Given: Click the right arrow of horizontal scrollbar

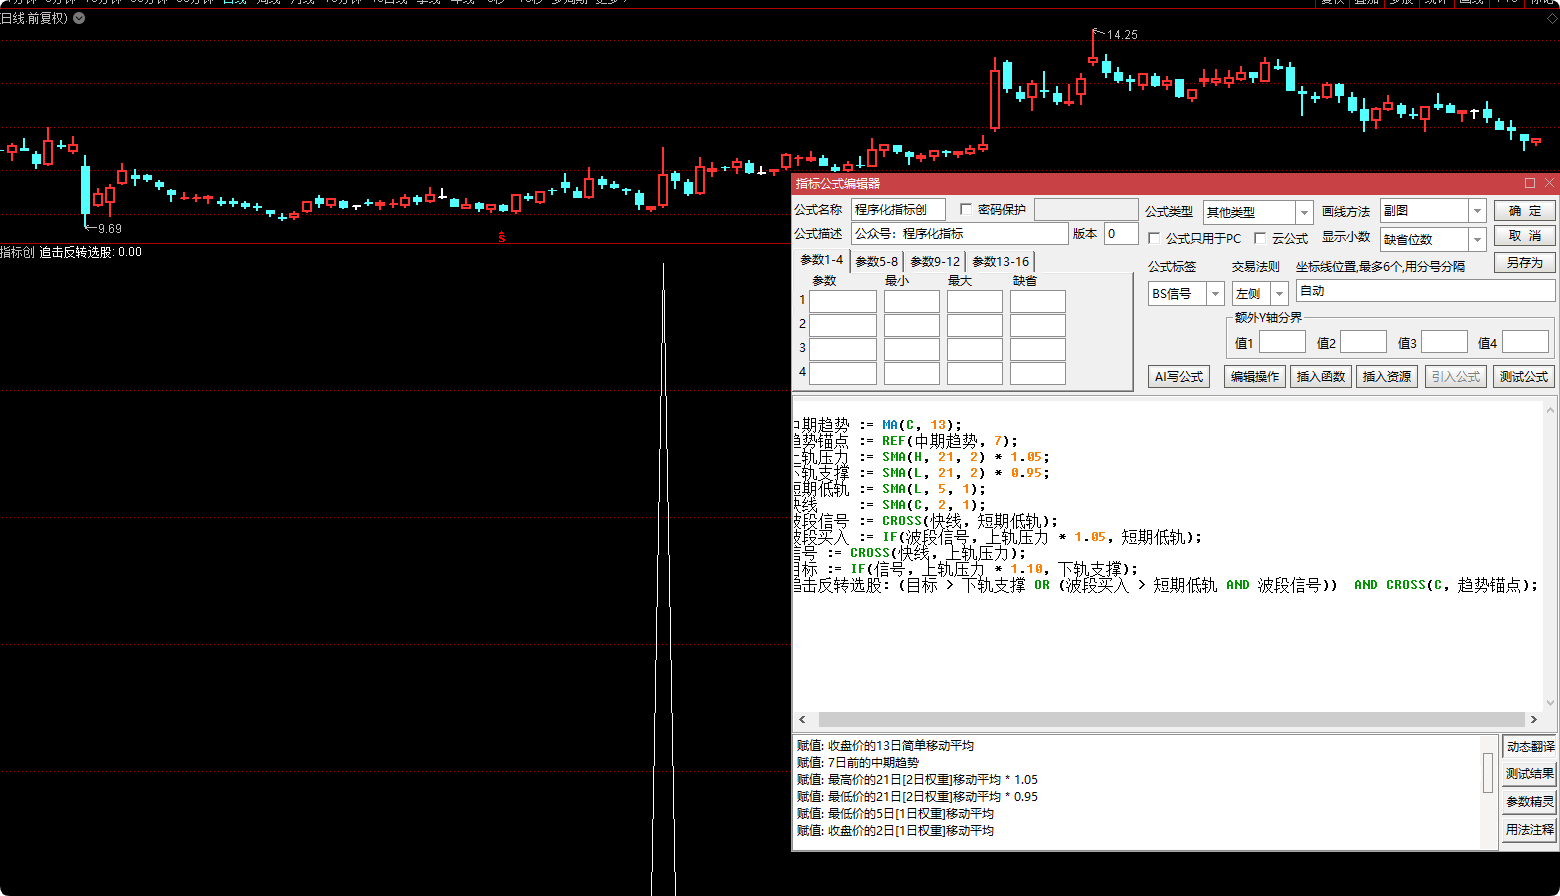Looking at the screenshot, I should click(x=1534, y=719).
